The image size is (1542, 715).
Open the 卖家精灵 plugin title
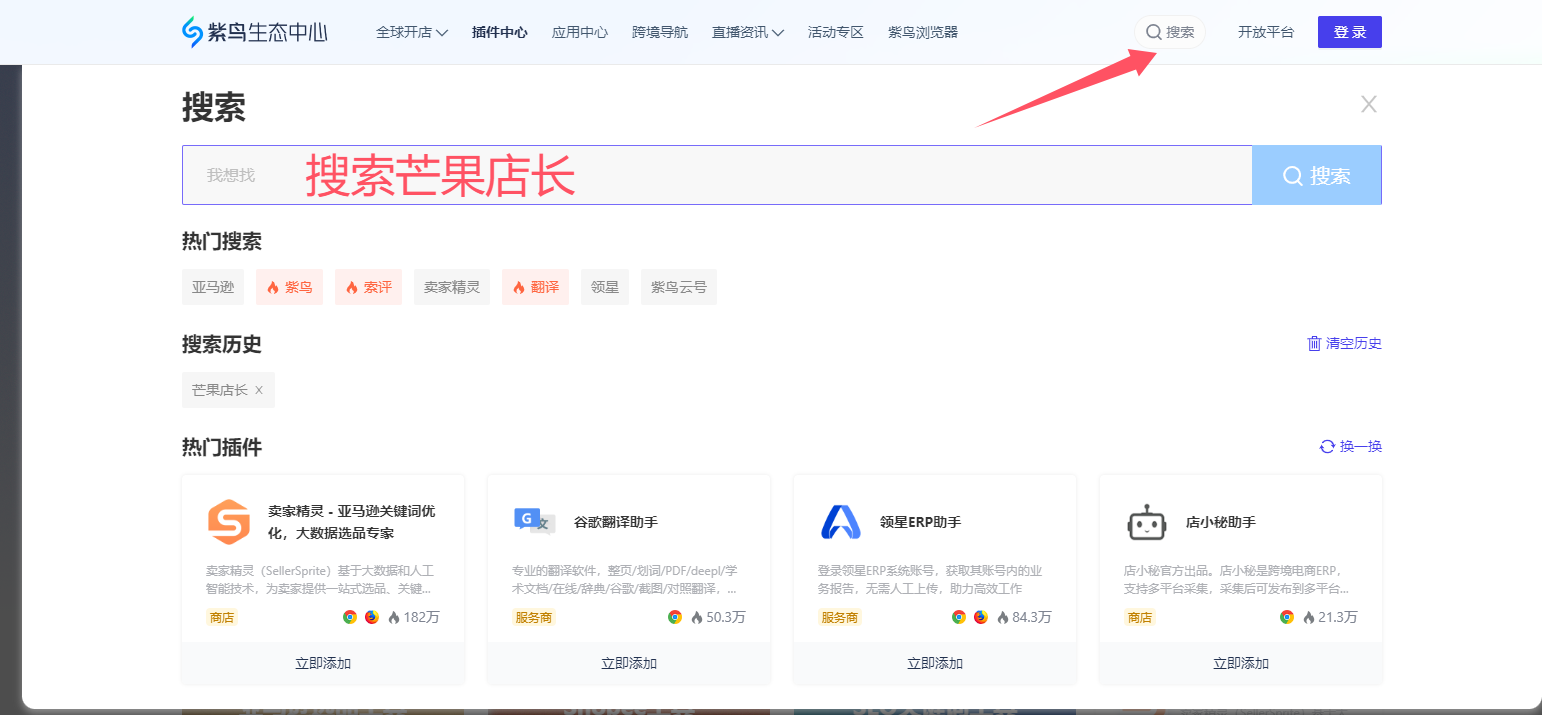[x=352, y=522]
